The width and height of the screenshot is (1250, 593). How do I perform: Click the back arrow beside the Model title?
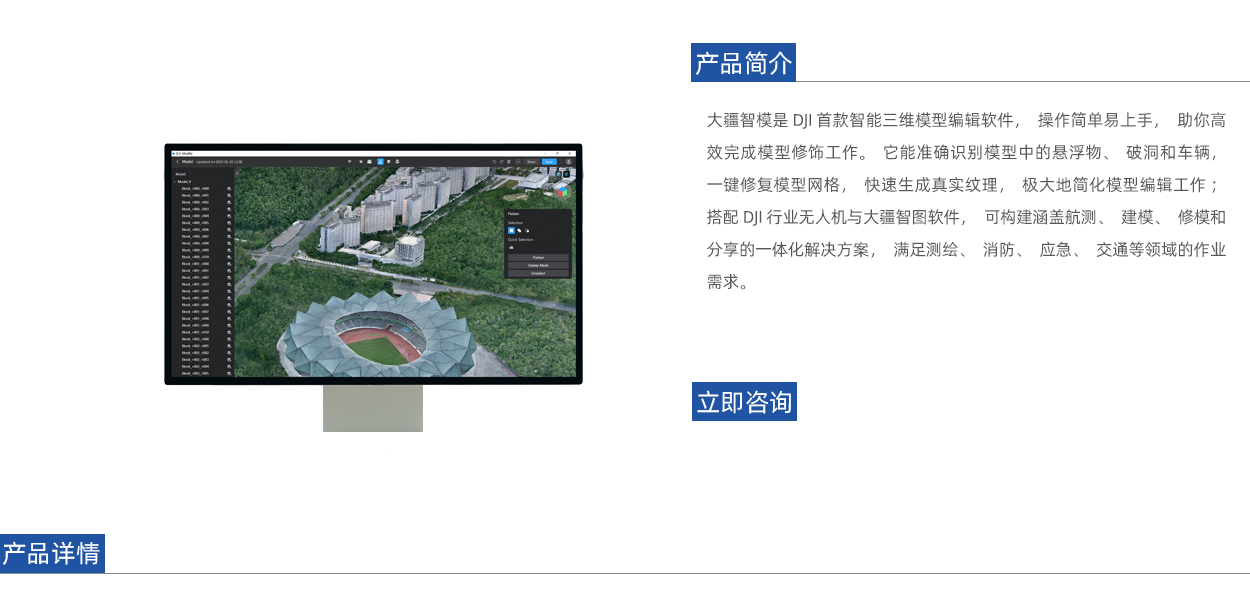[177, 161]
